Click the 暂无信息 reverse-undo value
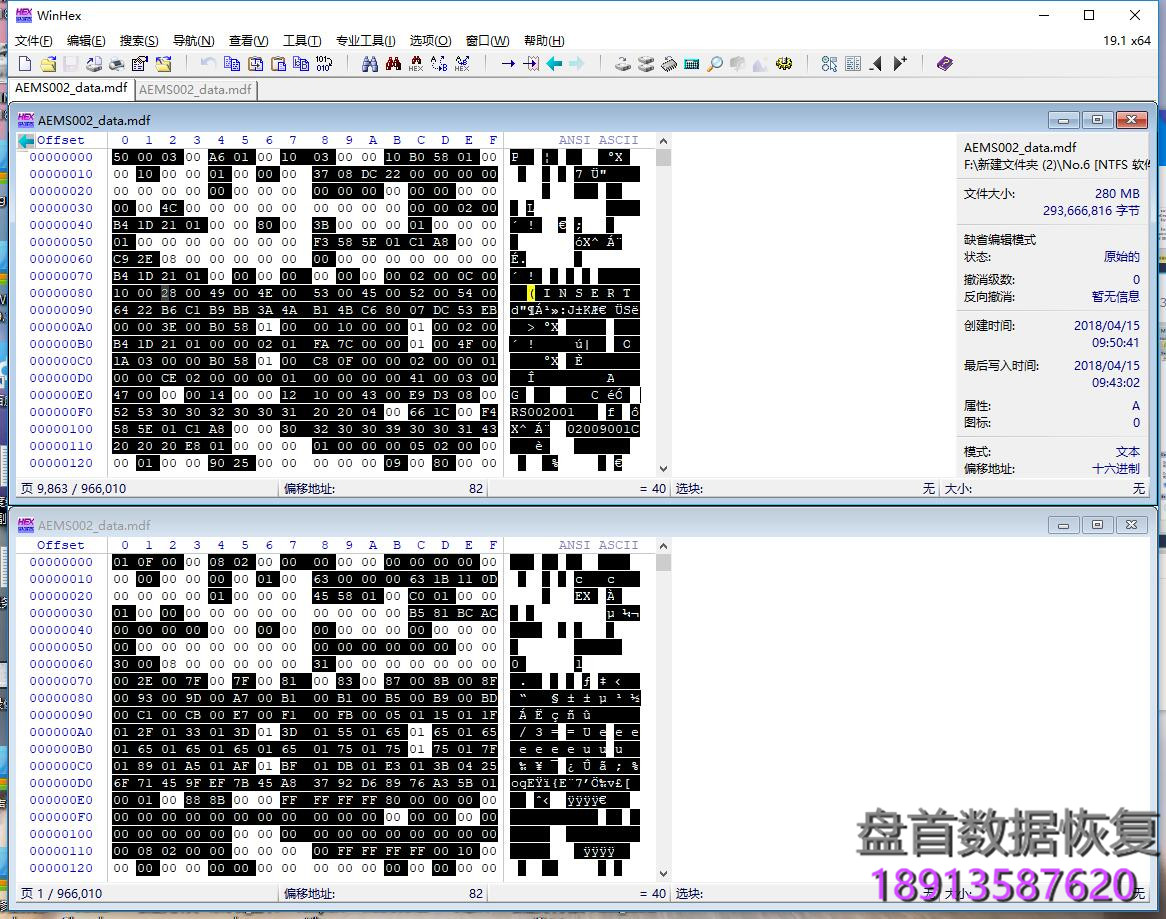This screenshot has height=919, width=1166. pyautogui.click(x=1115, y=297)
